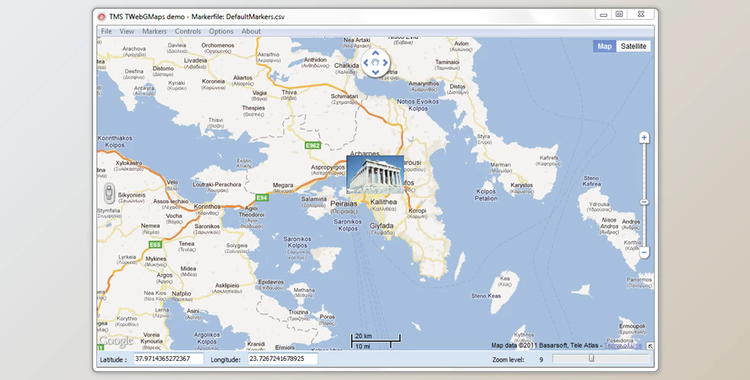Click the Steno Keas label
Screen dimensions: 750x380
486,296
